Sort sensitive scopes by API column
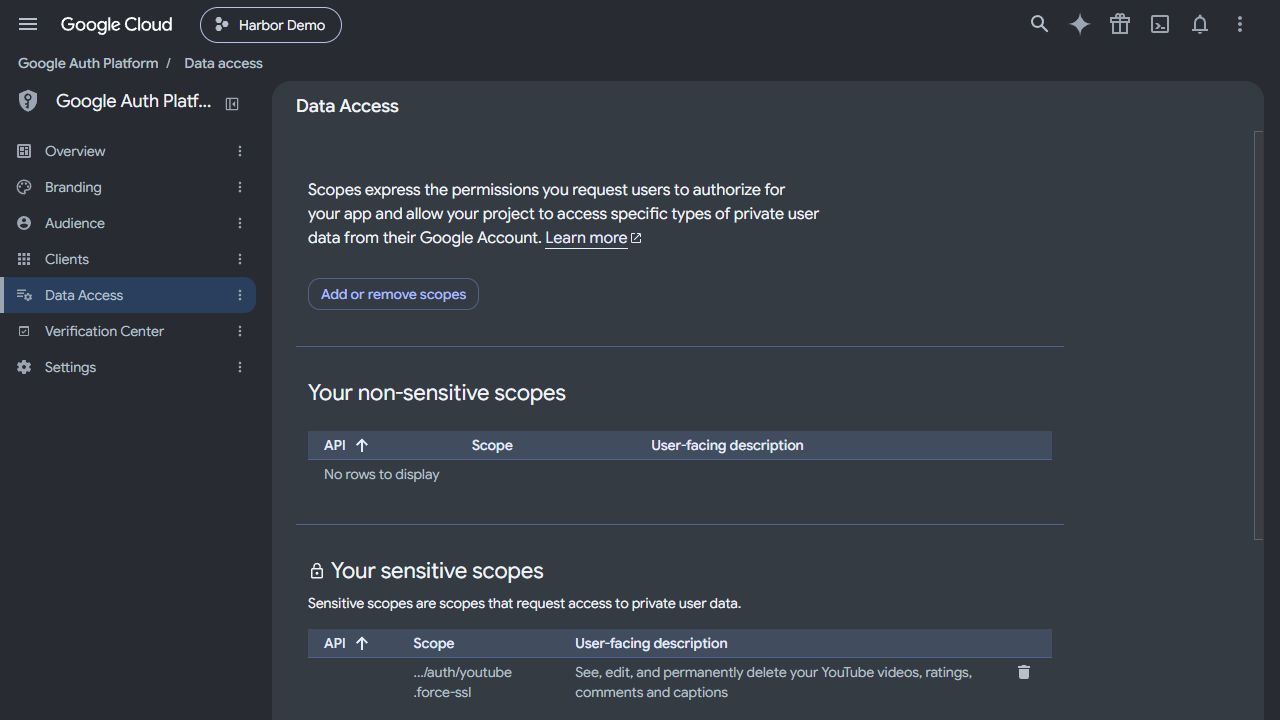This screenshot has width=1280, height=720. point(346,643)
